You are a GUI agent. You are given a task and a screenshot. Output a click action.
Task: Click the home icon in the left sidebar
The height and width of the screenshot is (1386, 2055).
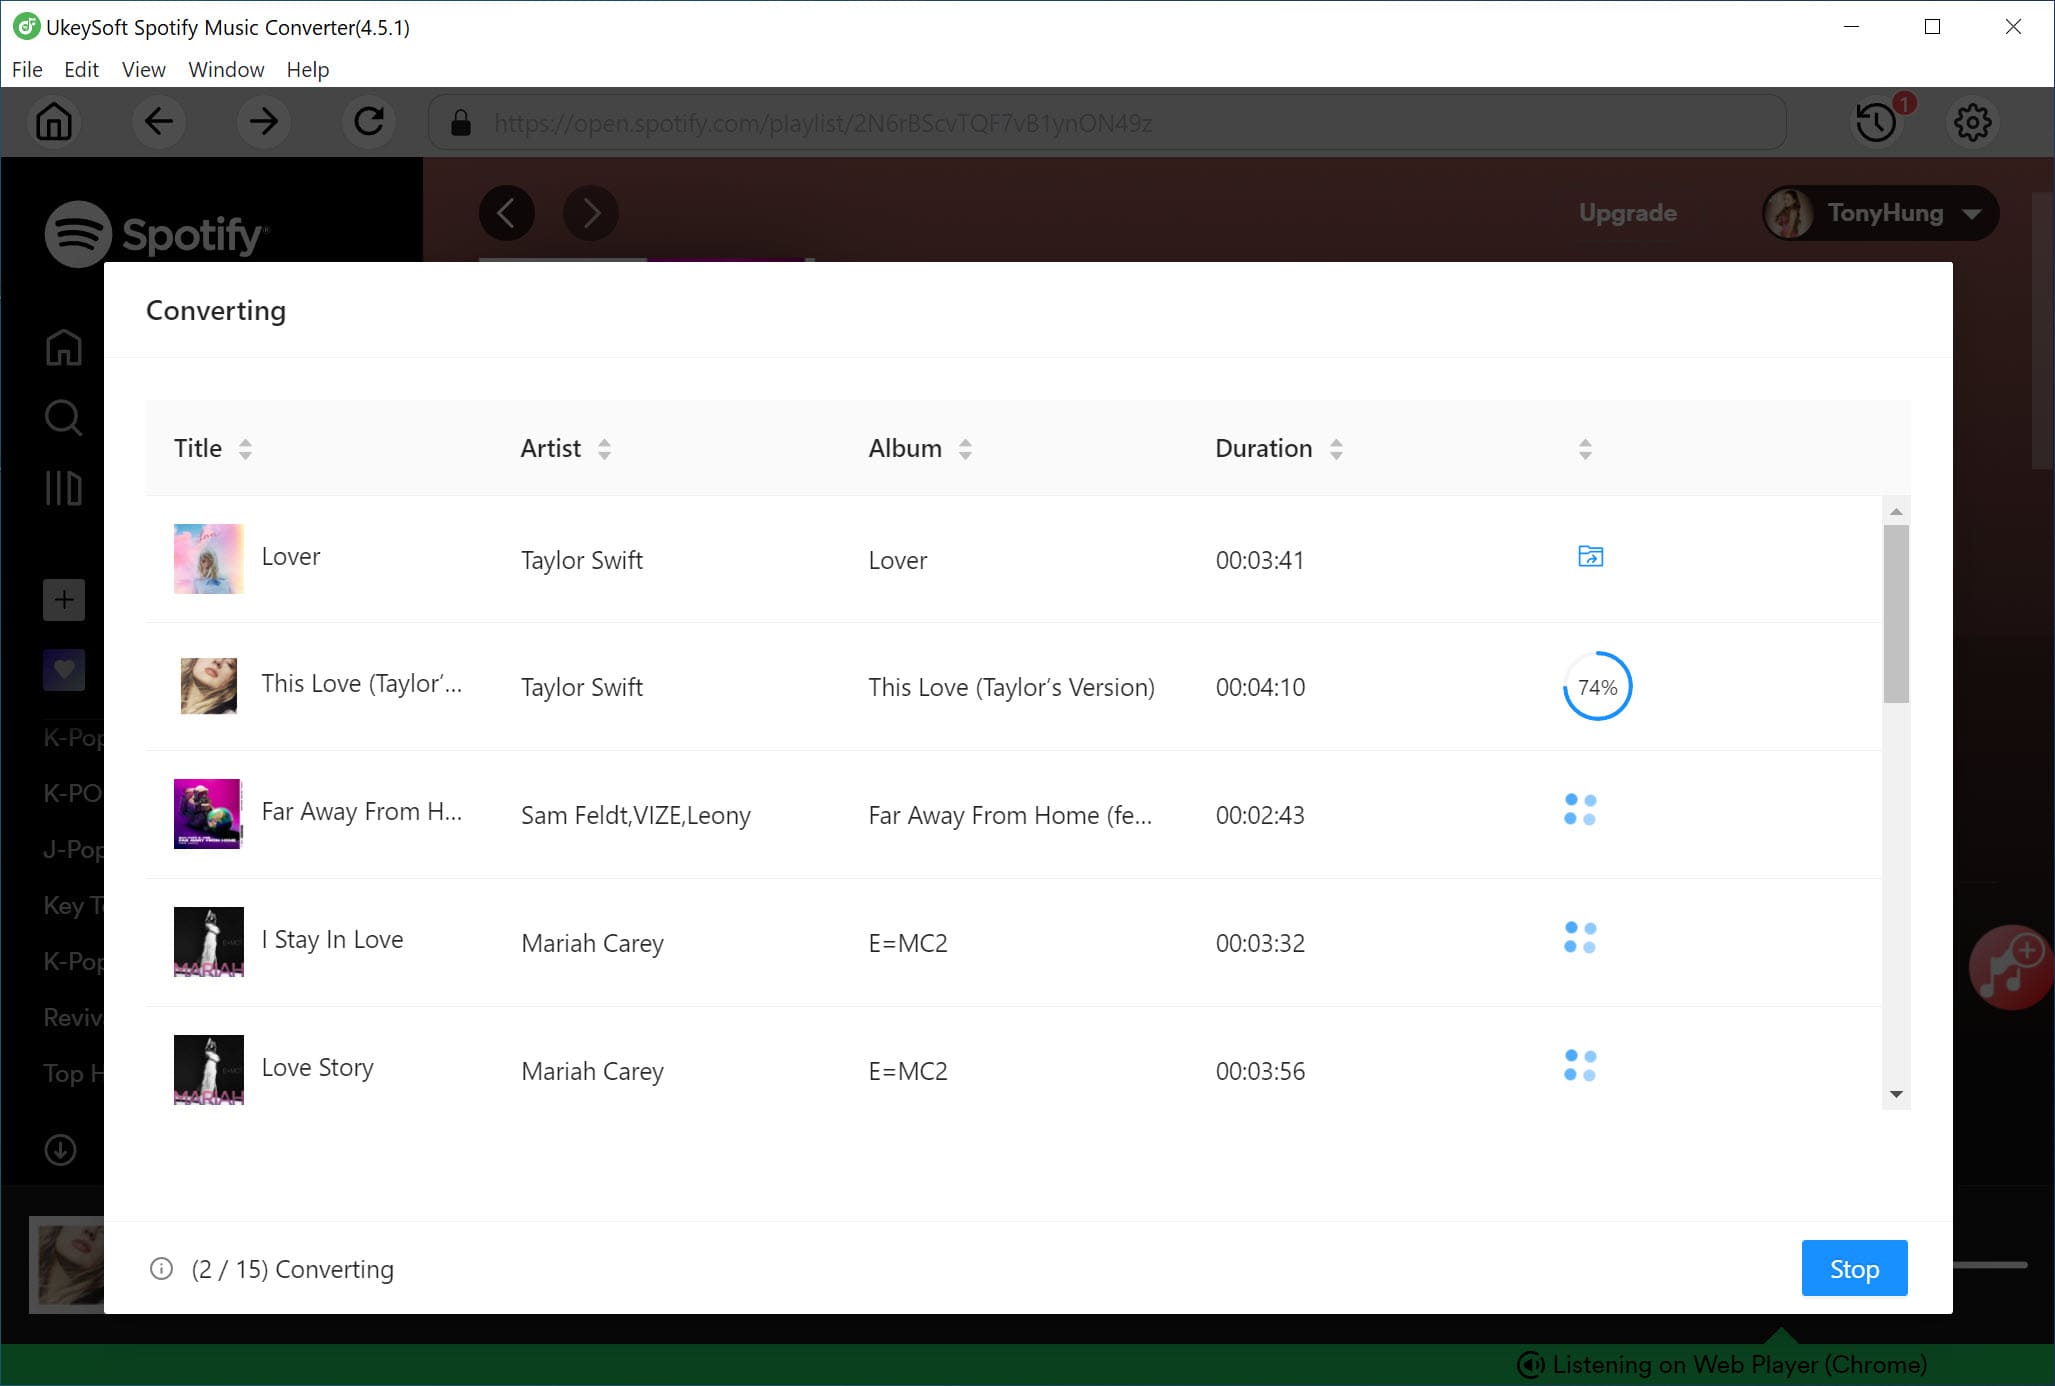(x=62, y=348)
